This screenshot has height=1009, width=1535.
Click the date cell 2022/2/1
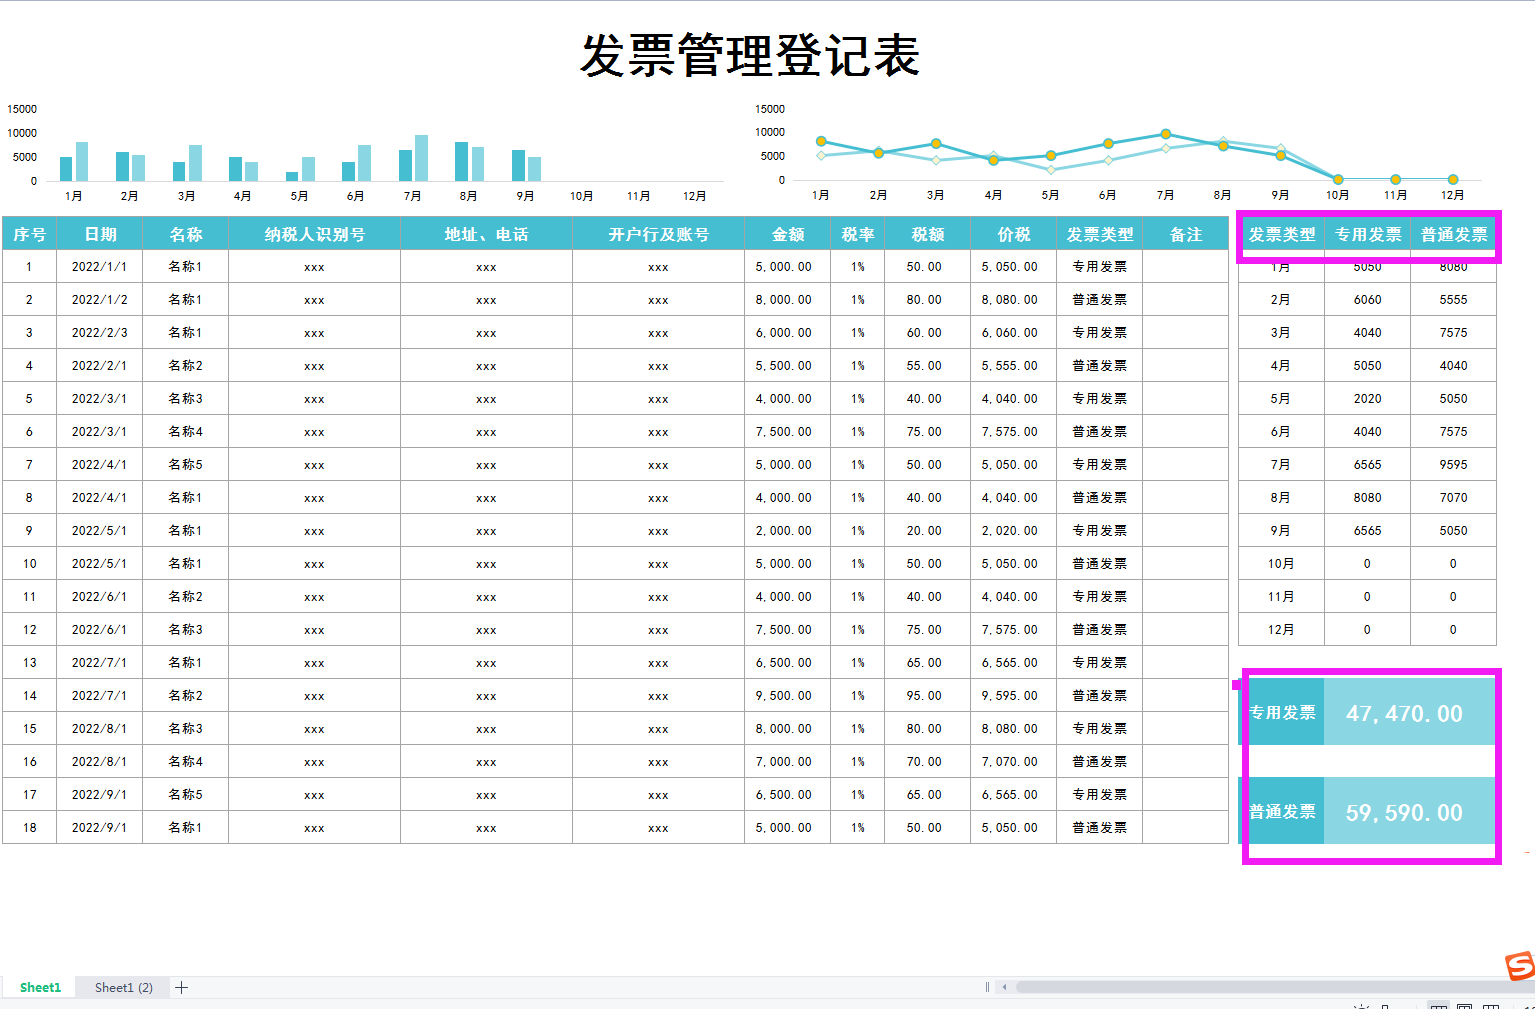[100, 366]
